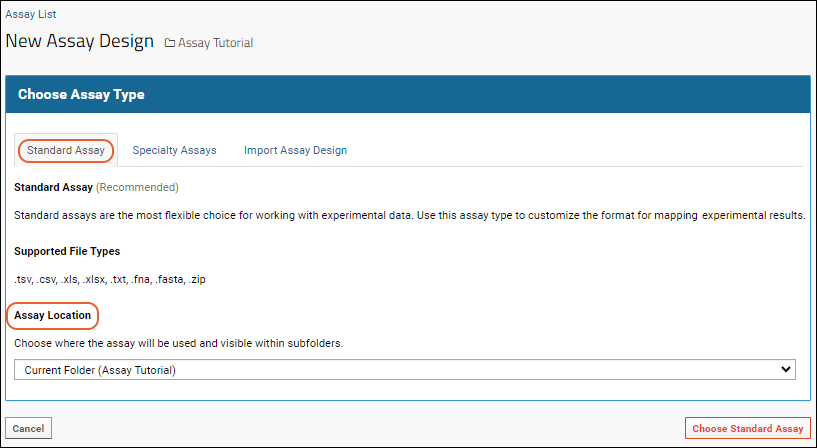Select the Standard Assay tab

click(66, 151)
